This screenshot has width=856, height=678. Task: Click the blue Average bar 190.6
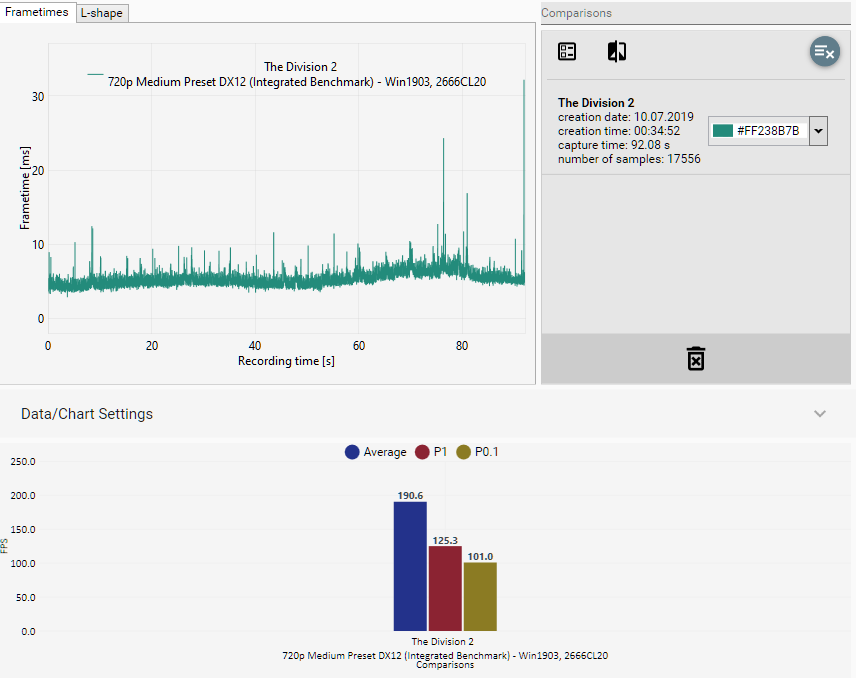(x=410, y=566)
